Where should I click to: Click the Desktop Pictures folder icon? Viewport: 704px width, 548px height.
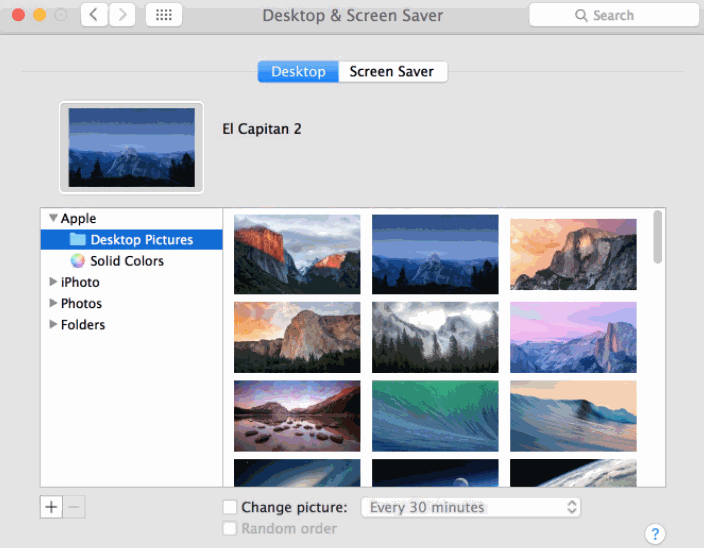[77, 239]
